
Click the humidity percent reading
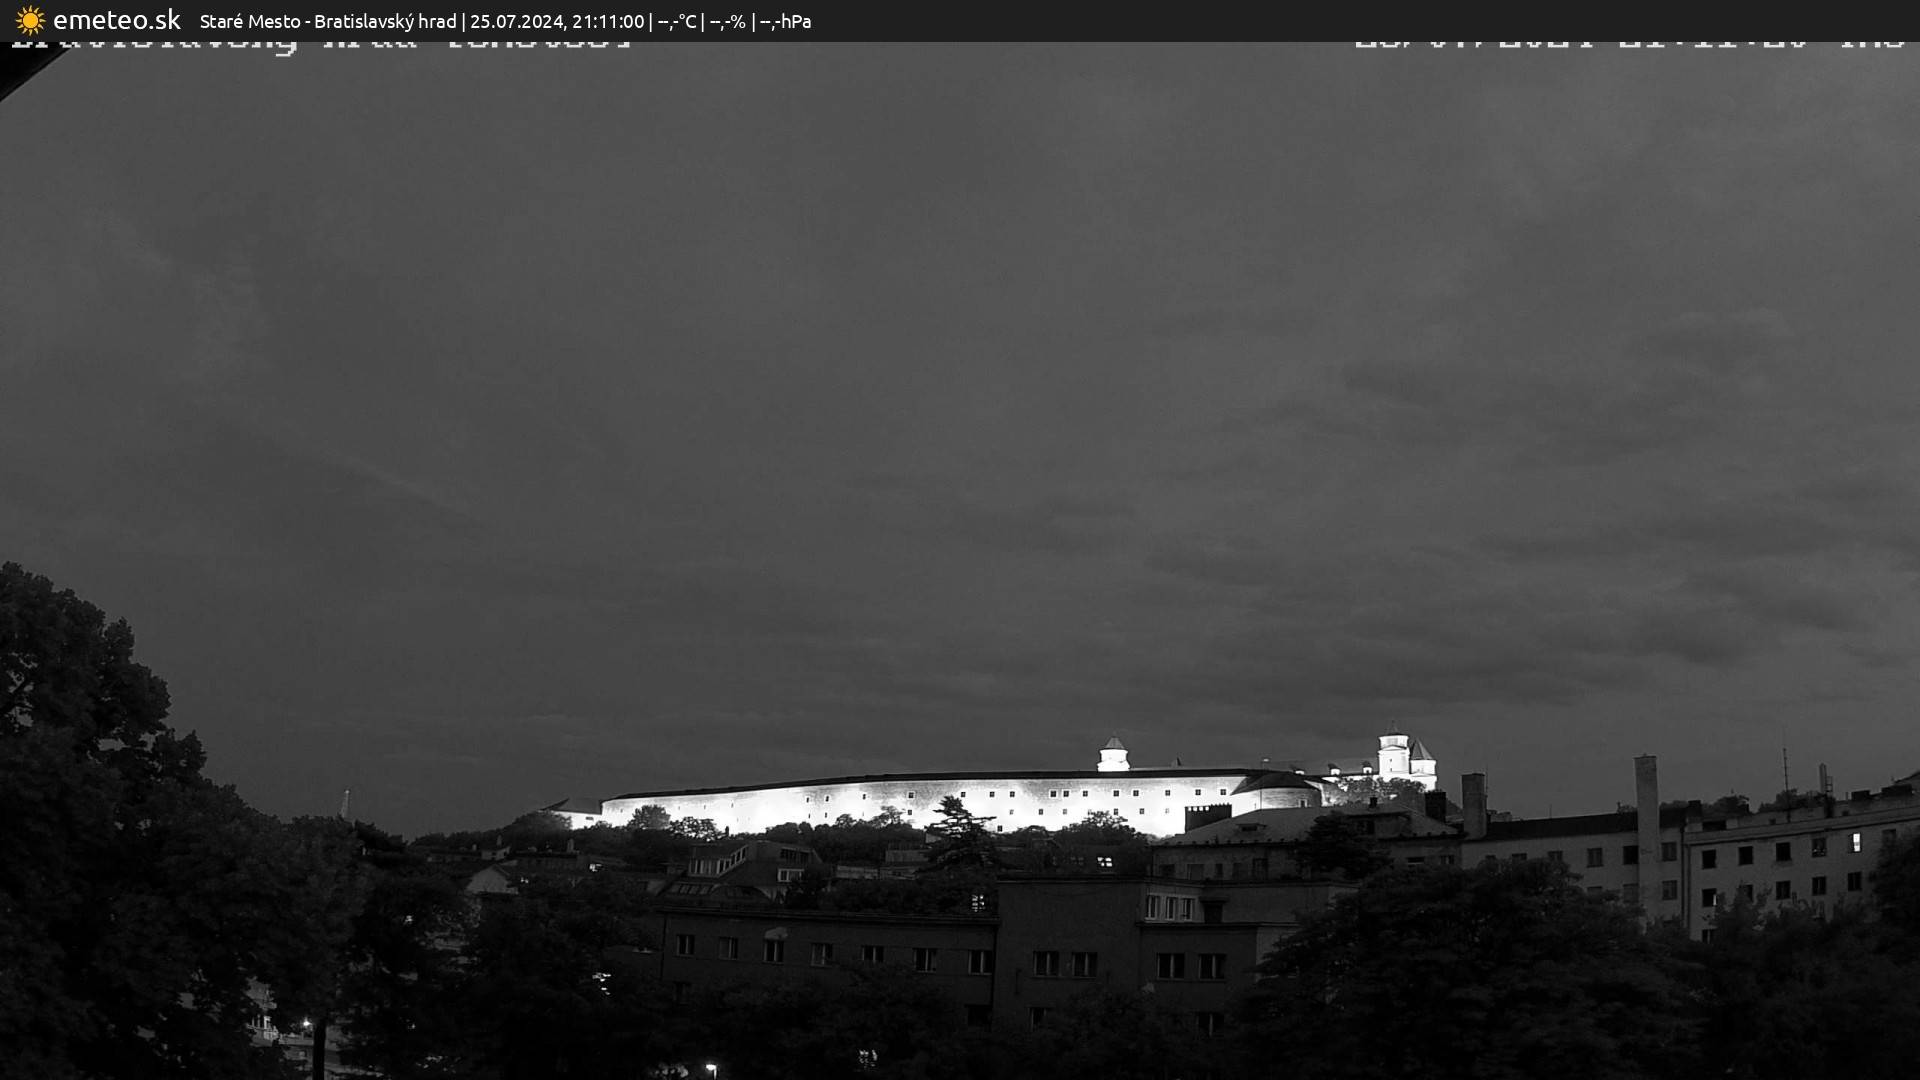click(727, 21)
